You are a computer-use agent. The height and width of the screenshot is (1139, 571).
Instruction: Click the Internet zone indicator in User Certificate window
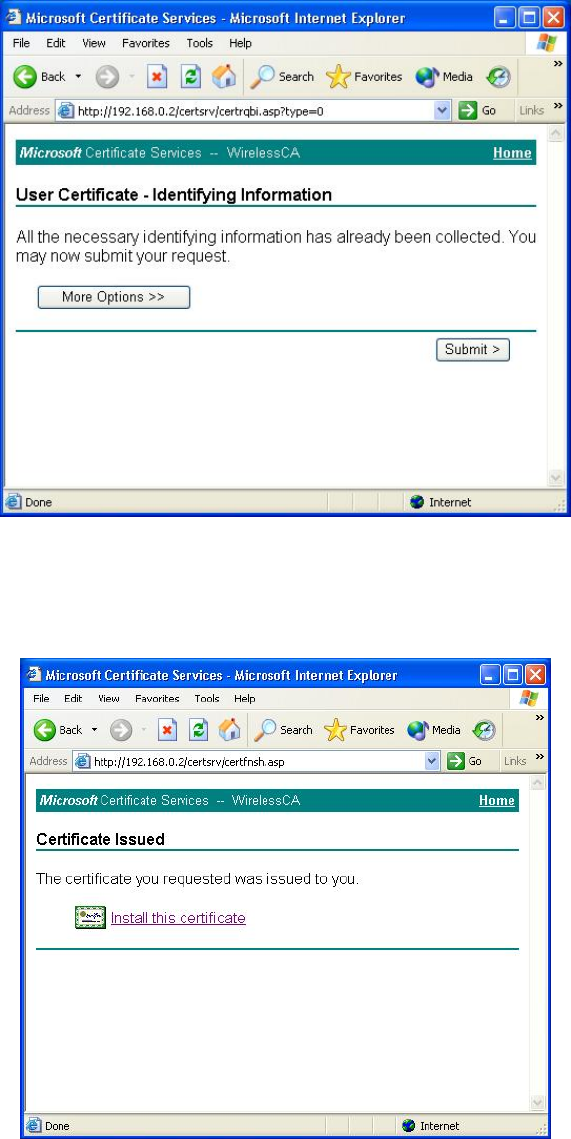click(442, 503)
